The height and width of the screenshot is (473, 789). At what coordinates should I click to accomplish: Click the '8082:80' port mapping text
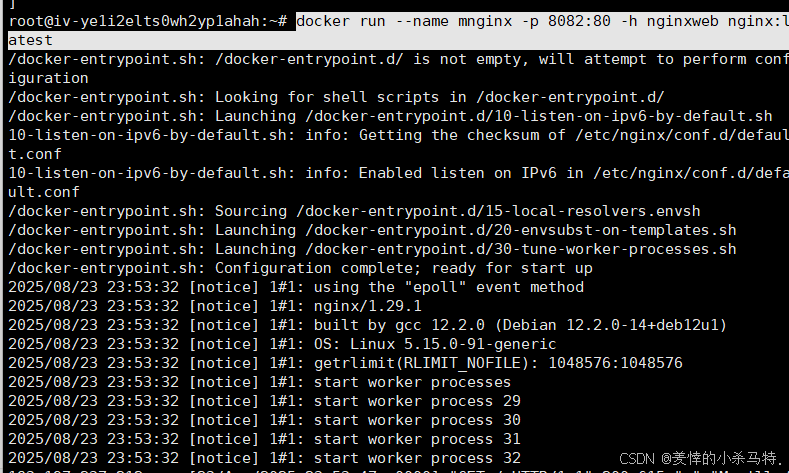tap(579, 22)
